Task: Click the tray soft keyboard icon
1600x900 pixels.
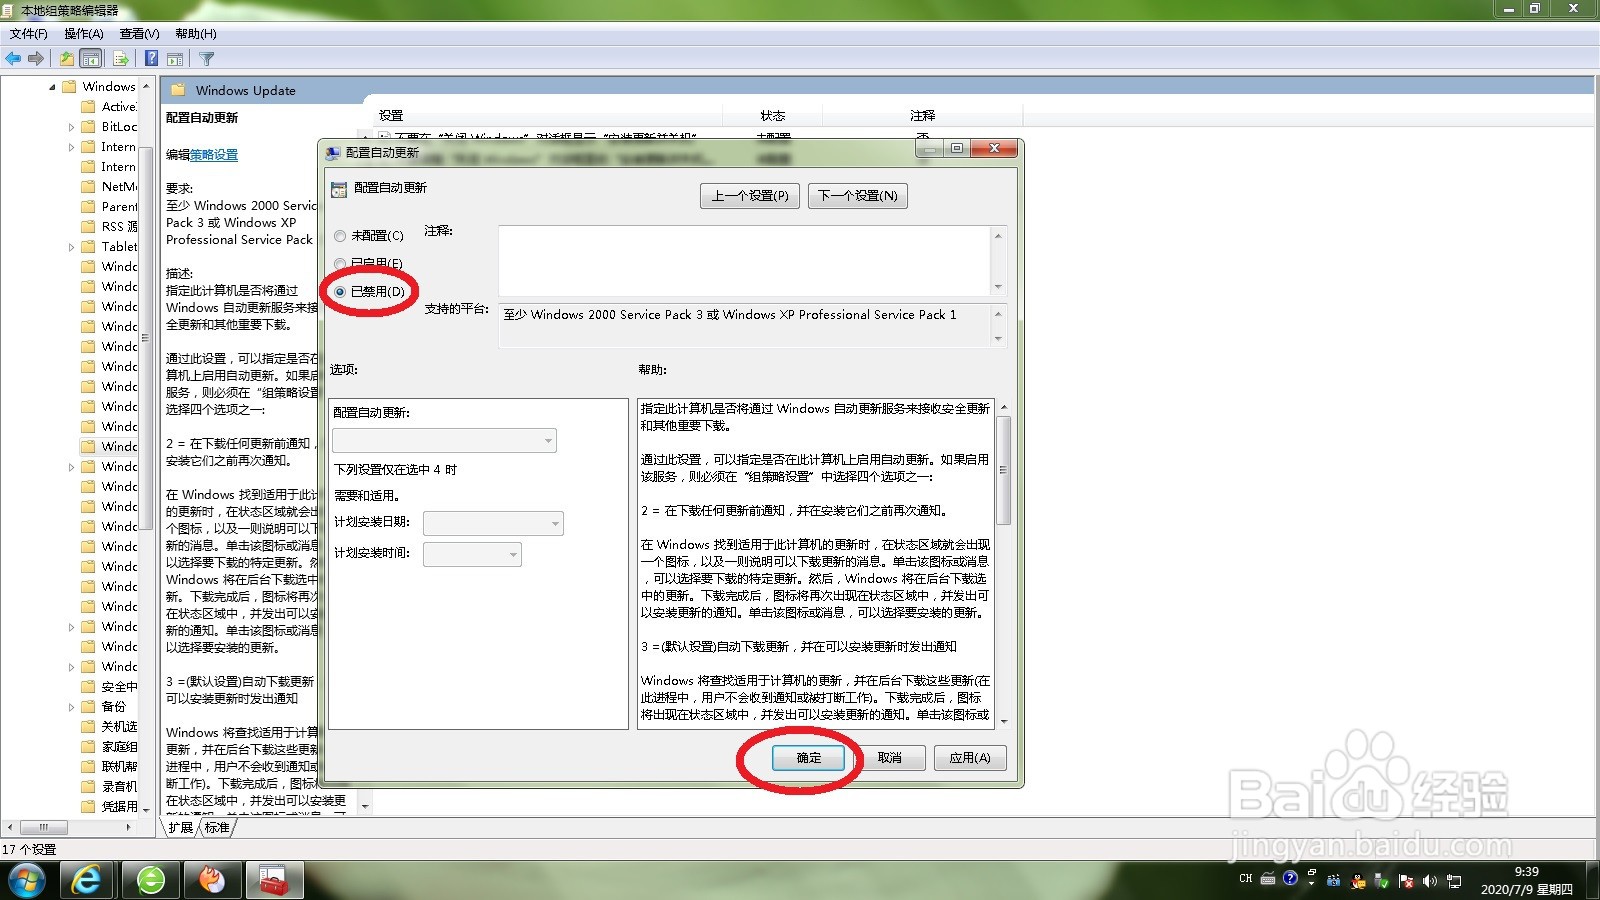Action: coord(1268,879)
